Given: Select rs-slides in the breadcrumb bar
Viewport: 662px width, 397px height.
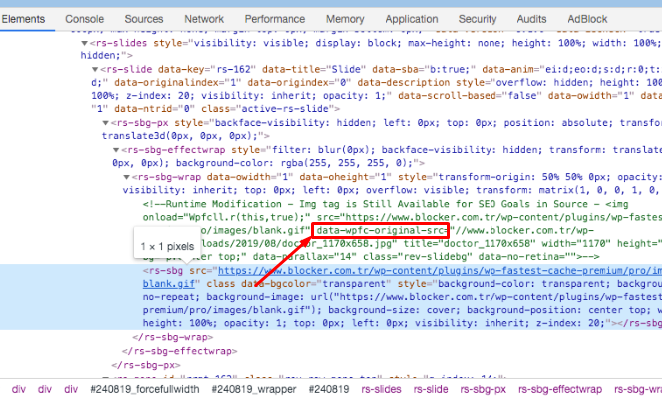Looking at the screenshot, I should point(381,389).
